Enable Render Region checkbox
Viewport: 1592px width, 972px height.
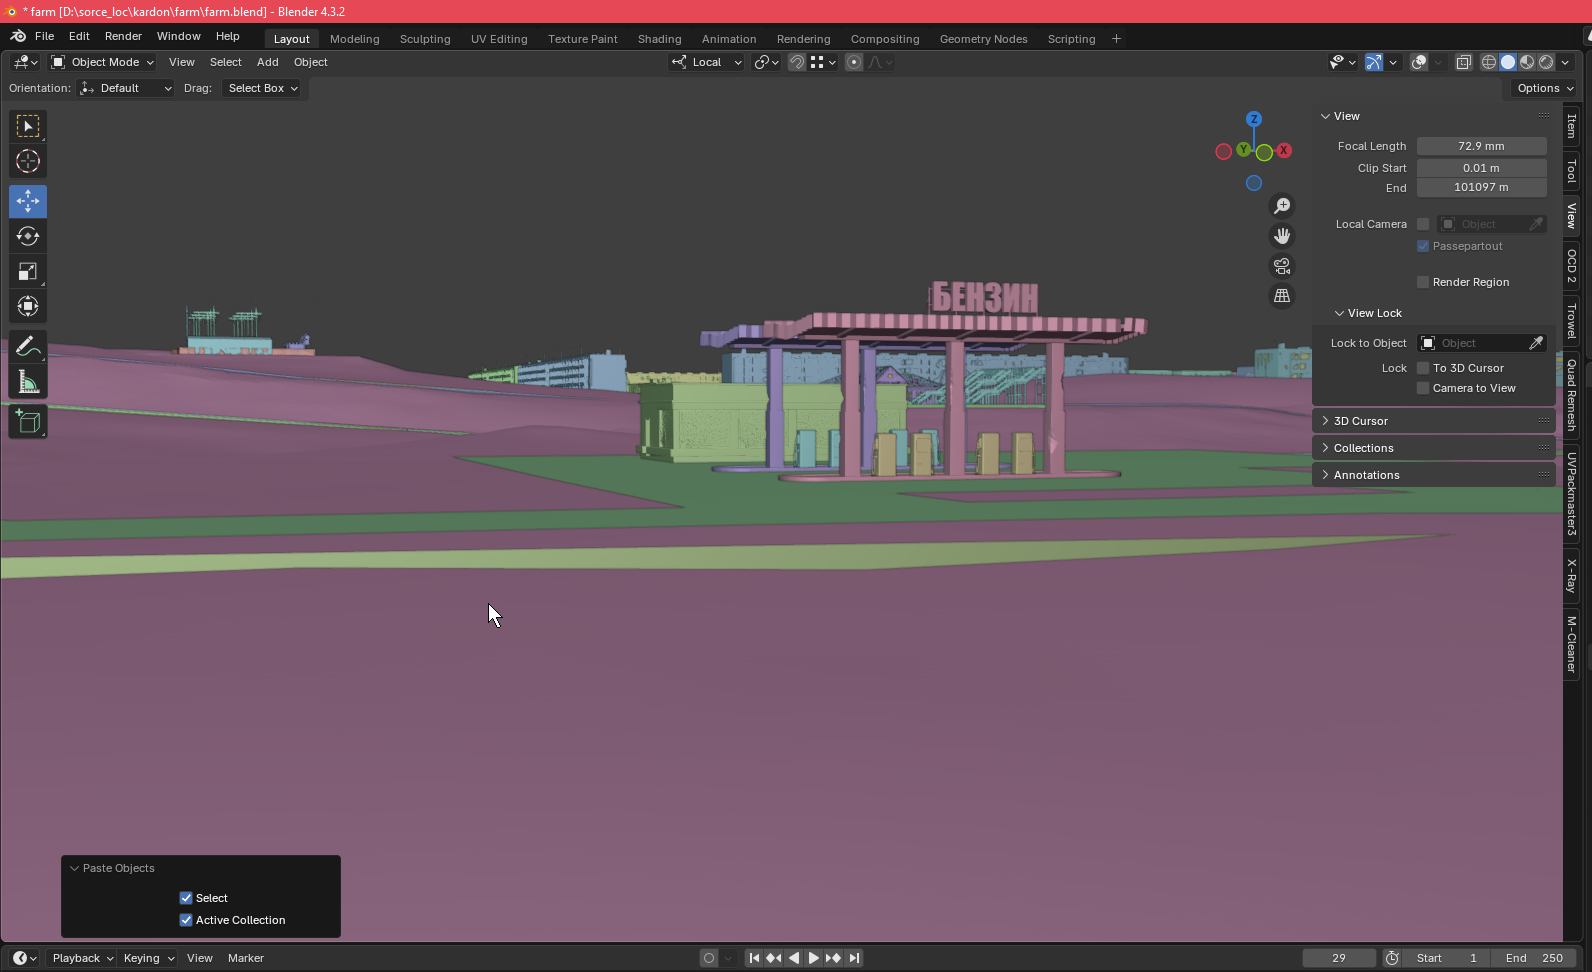click(x=1423, y=282)
